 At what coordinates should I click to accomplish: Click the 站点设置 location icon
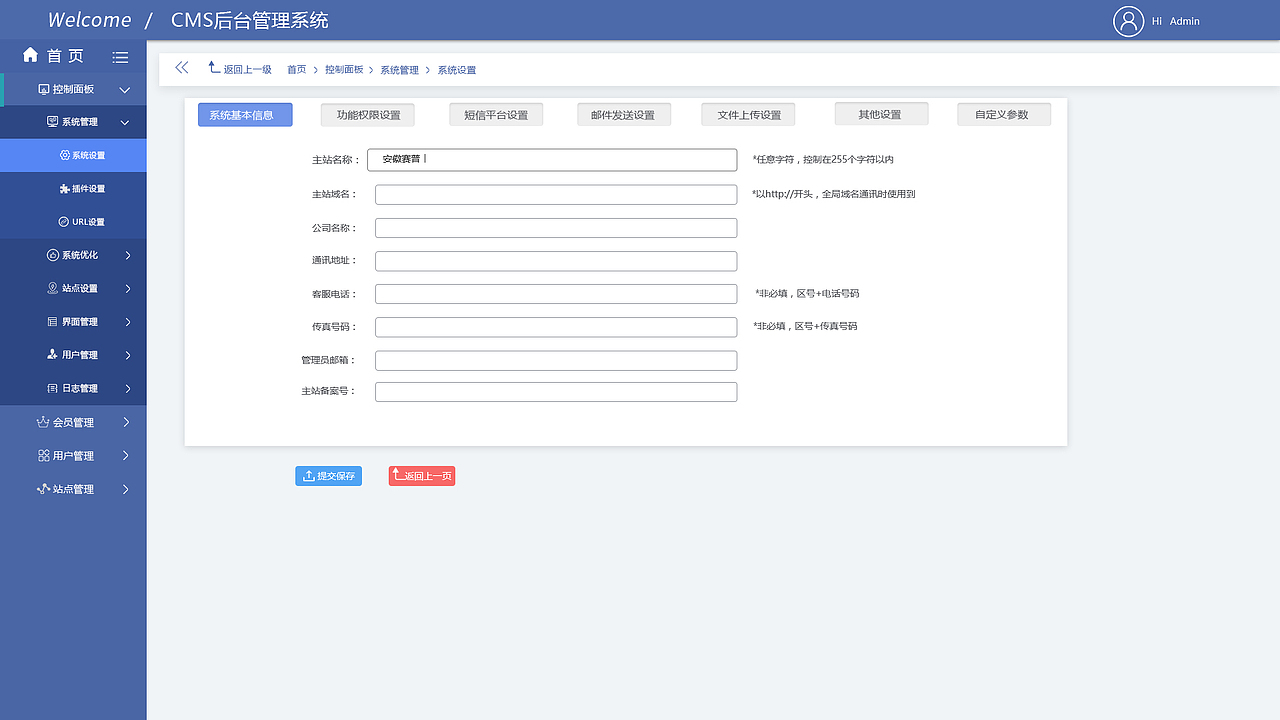pos(53,288)
